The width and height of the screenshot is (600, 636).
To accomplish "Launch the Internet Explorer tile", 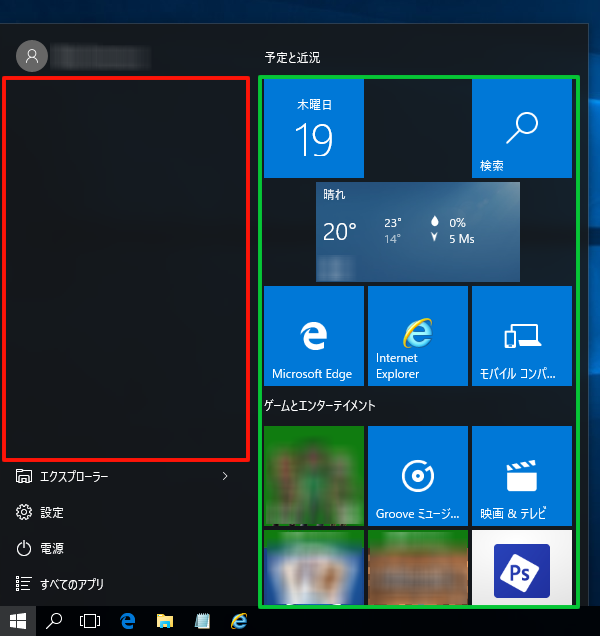I will click(x=418, y=336).
